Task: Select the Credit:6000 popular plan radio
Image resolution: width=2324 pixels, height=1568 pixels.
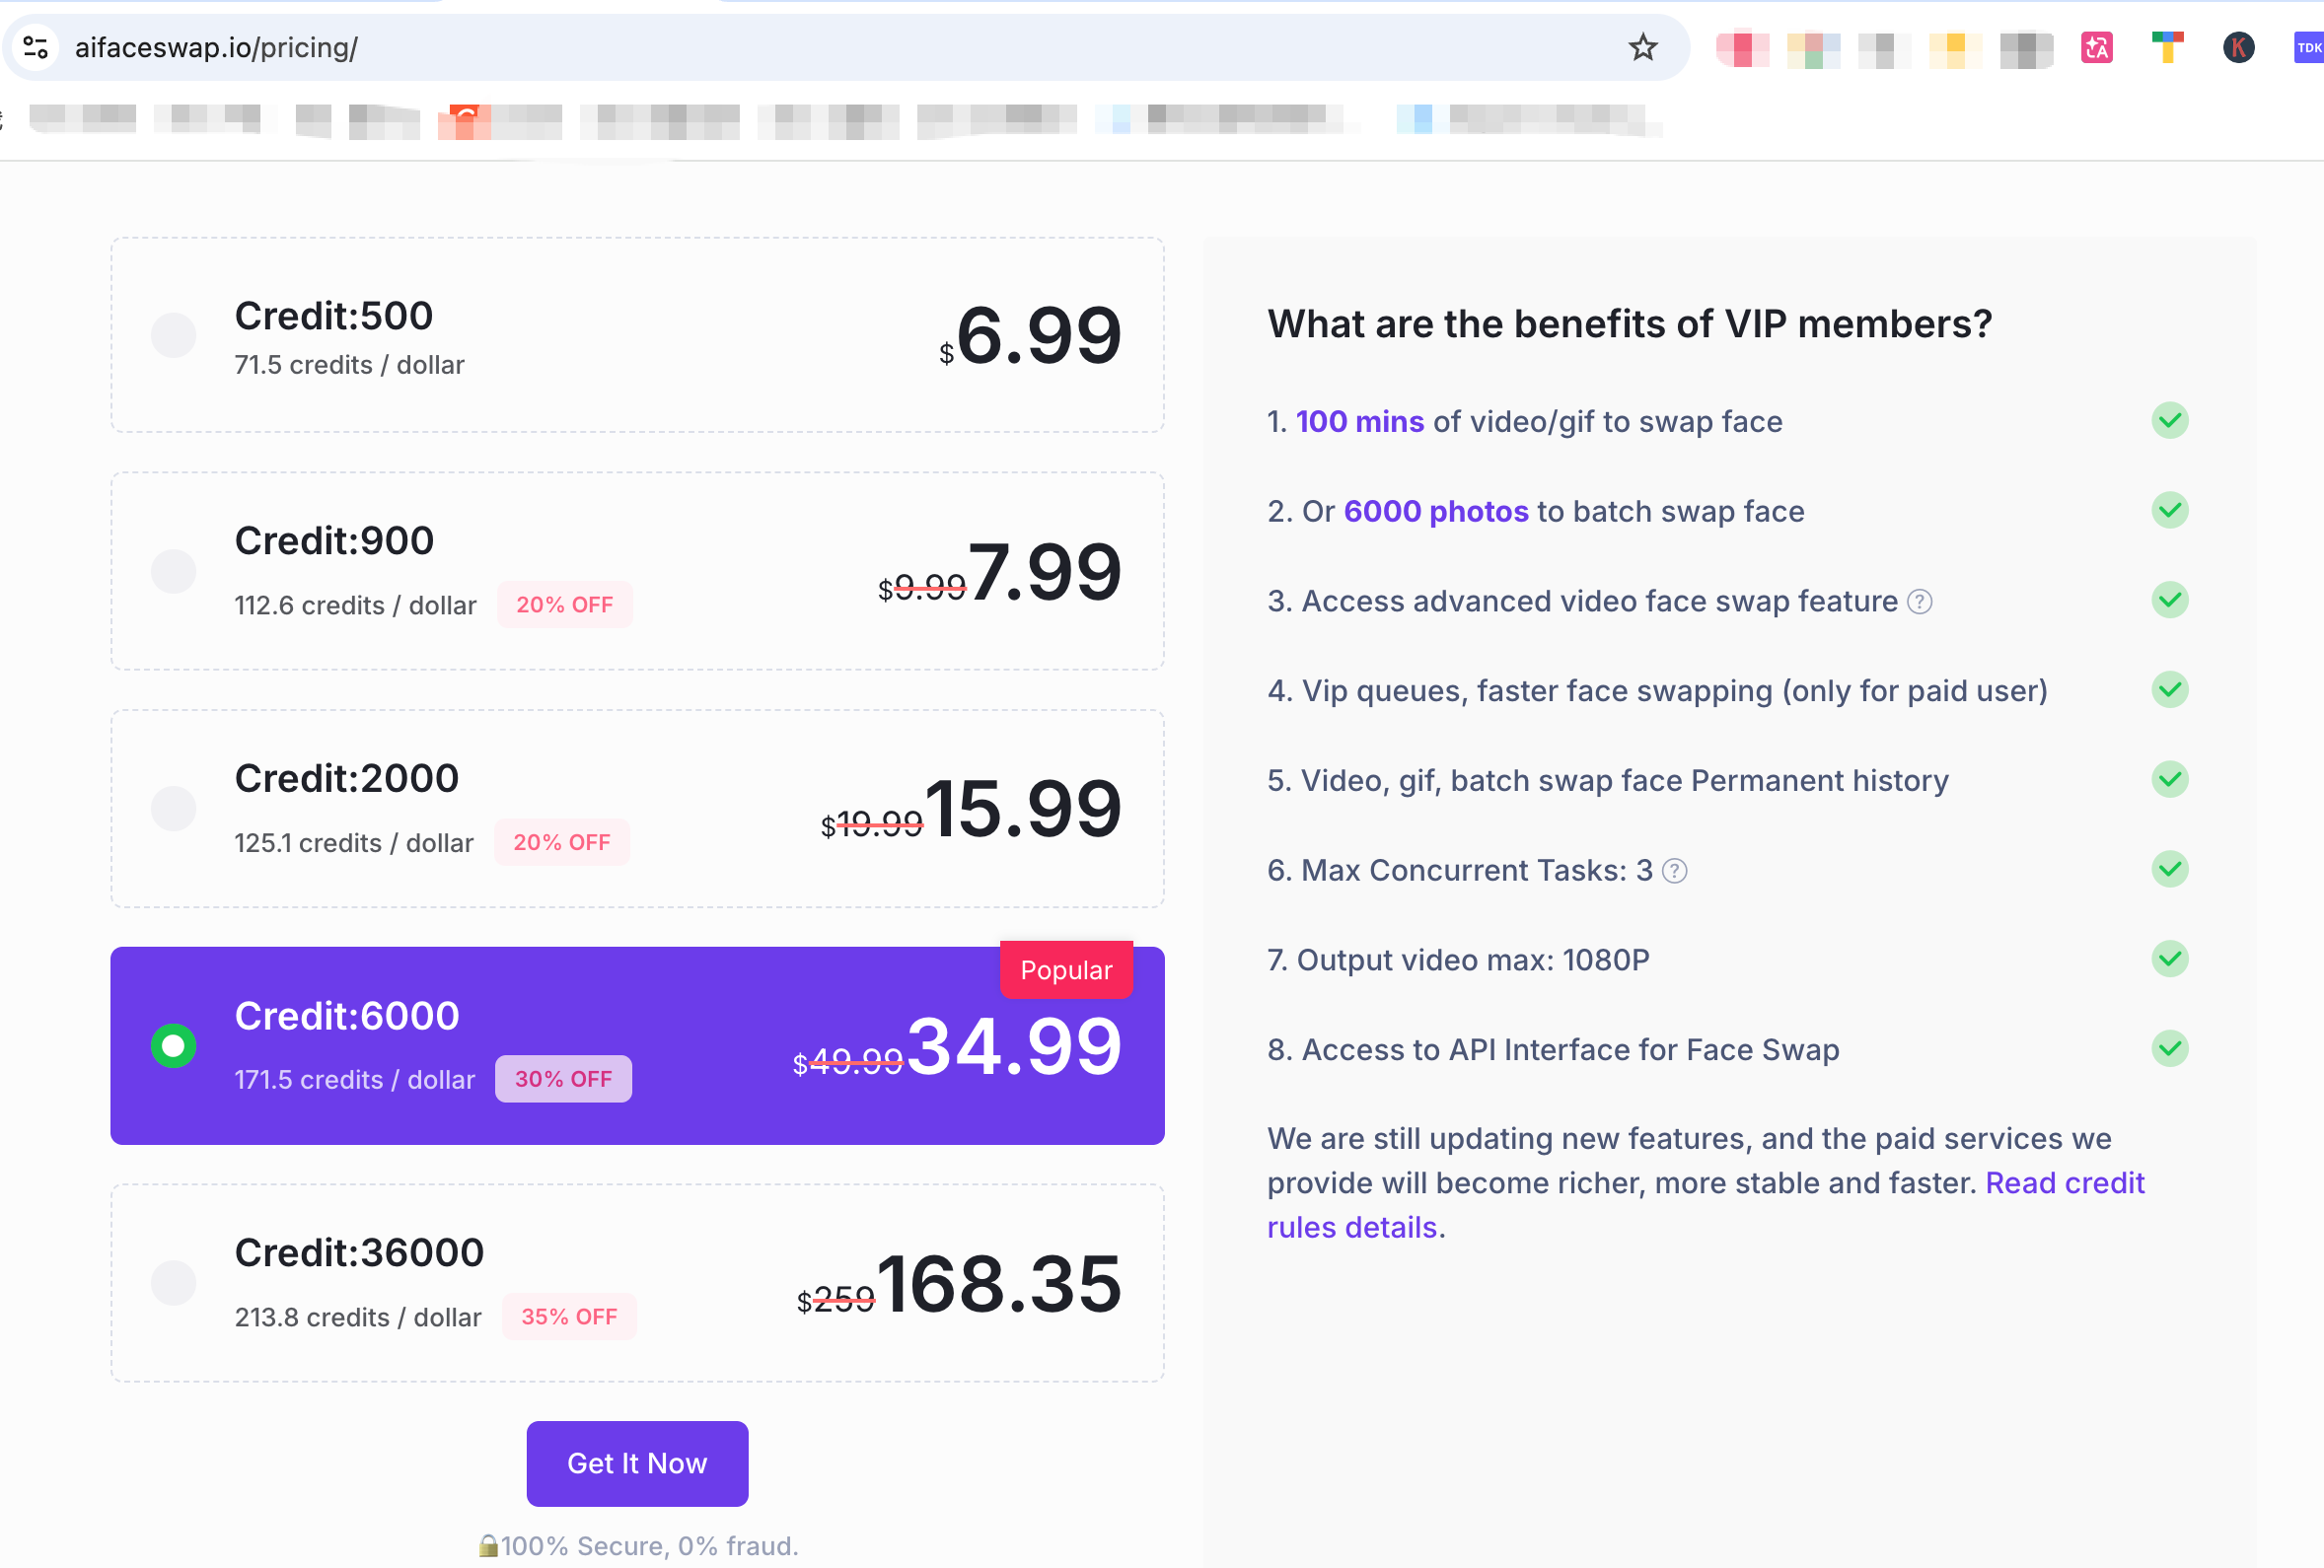Action: [173, 1045]
